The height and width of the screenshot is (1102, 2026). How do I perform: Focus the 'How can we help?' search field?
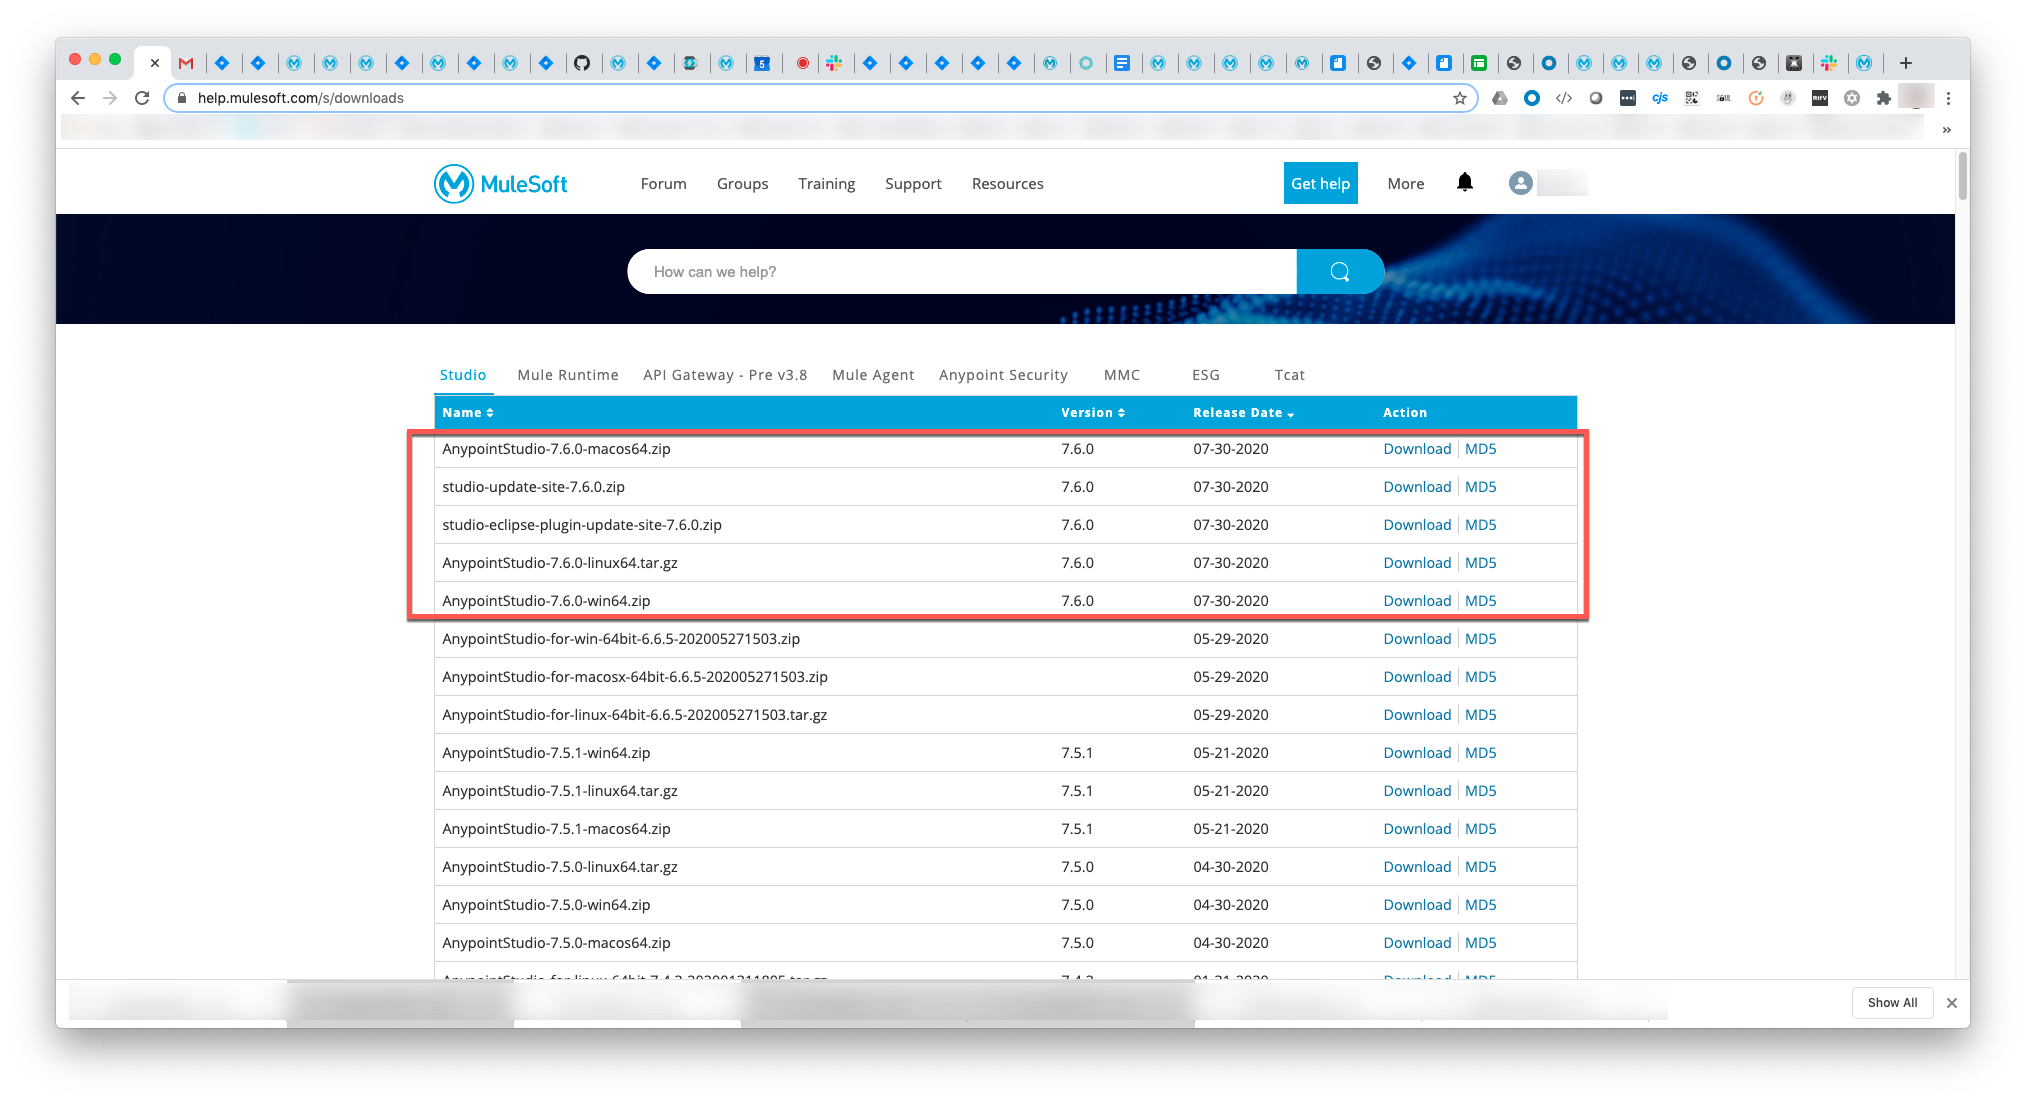(960, 272)
